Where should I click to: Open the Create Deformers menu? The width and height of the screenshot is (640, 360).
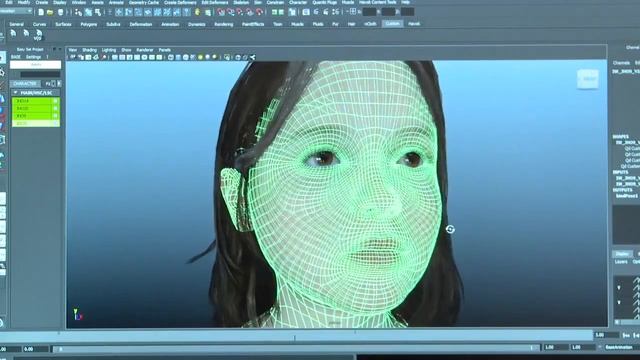pyautogui.click(x=180, y=2)
